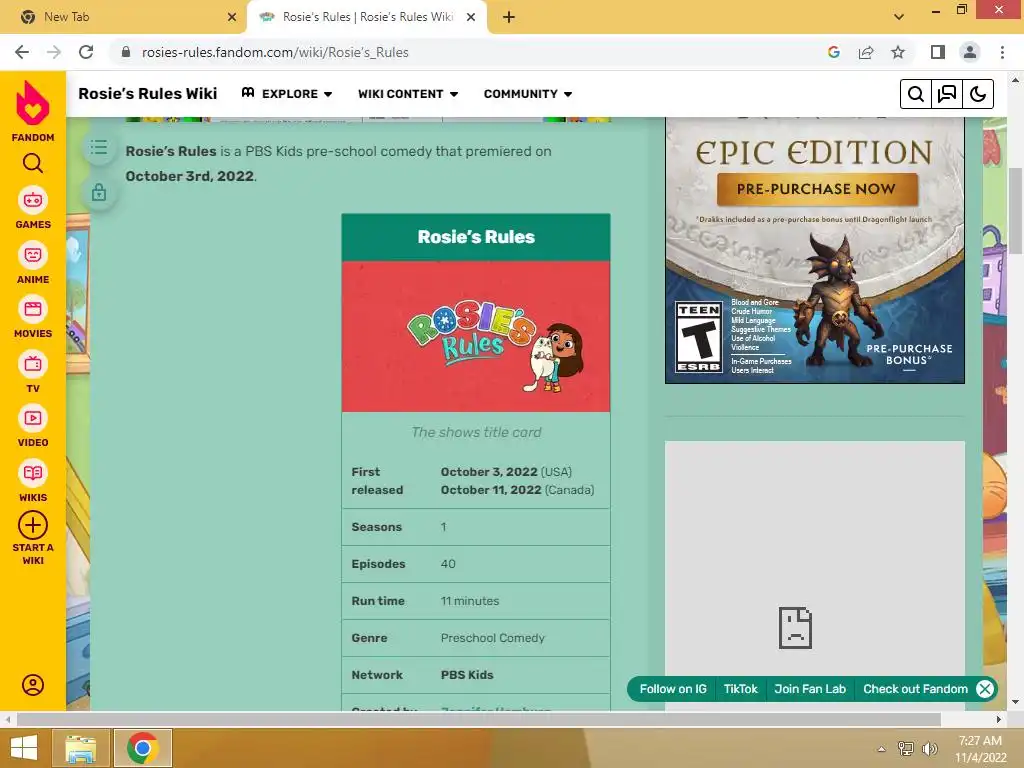This screenshot has height=768, width=1024.
Task: Open a new browser tab
Action: coord(509,17)
